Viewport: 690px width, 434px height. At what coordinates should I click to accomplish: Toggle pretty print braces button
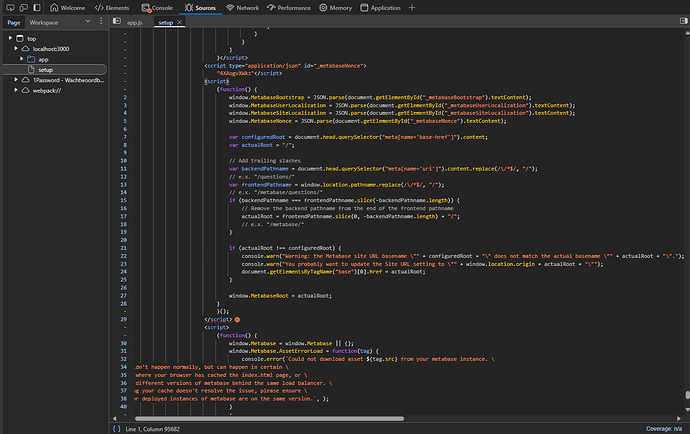tap(116, 429)
